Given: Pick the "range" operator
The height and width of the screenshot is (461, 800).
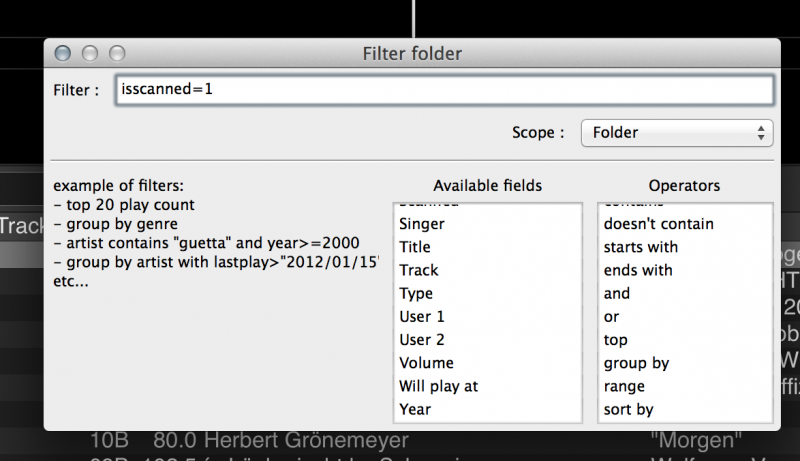Looking at the screenshot, I should [x=624, y=386].
